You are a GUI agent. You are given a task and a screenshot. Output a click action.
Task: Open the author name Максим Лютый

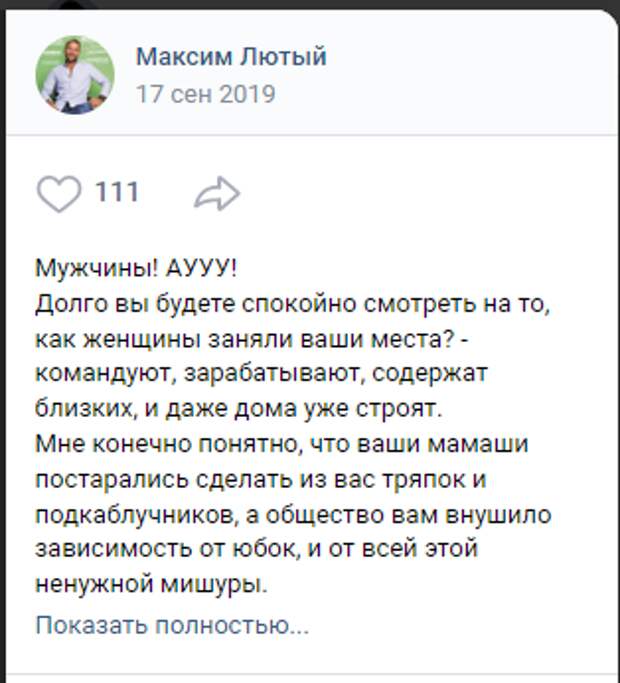(231, 56)
